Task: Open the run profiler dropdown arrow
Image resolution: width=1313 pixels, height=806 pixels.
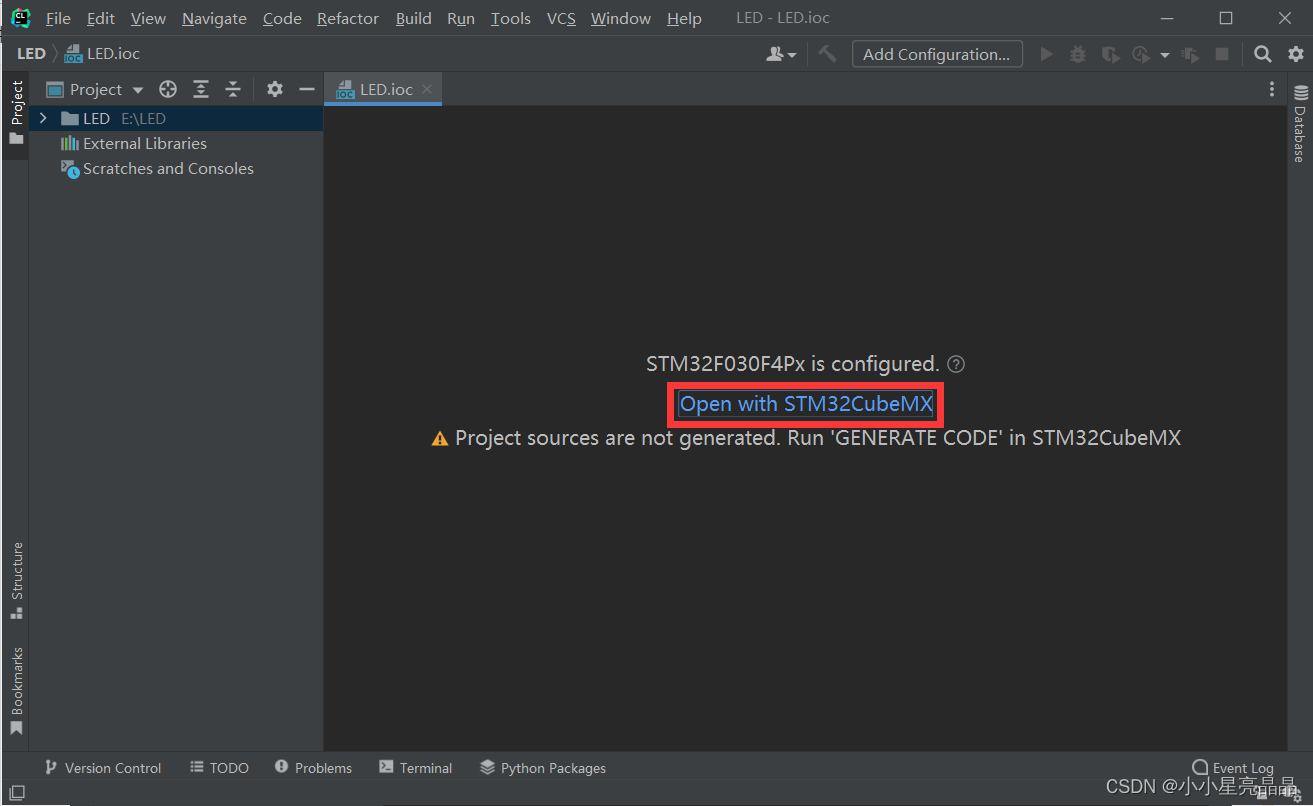Action: pos(1165,55)
